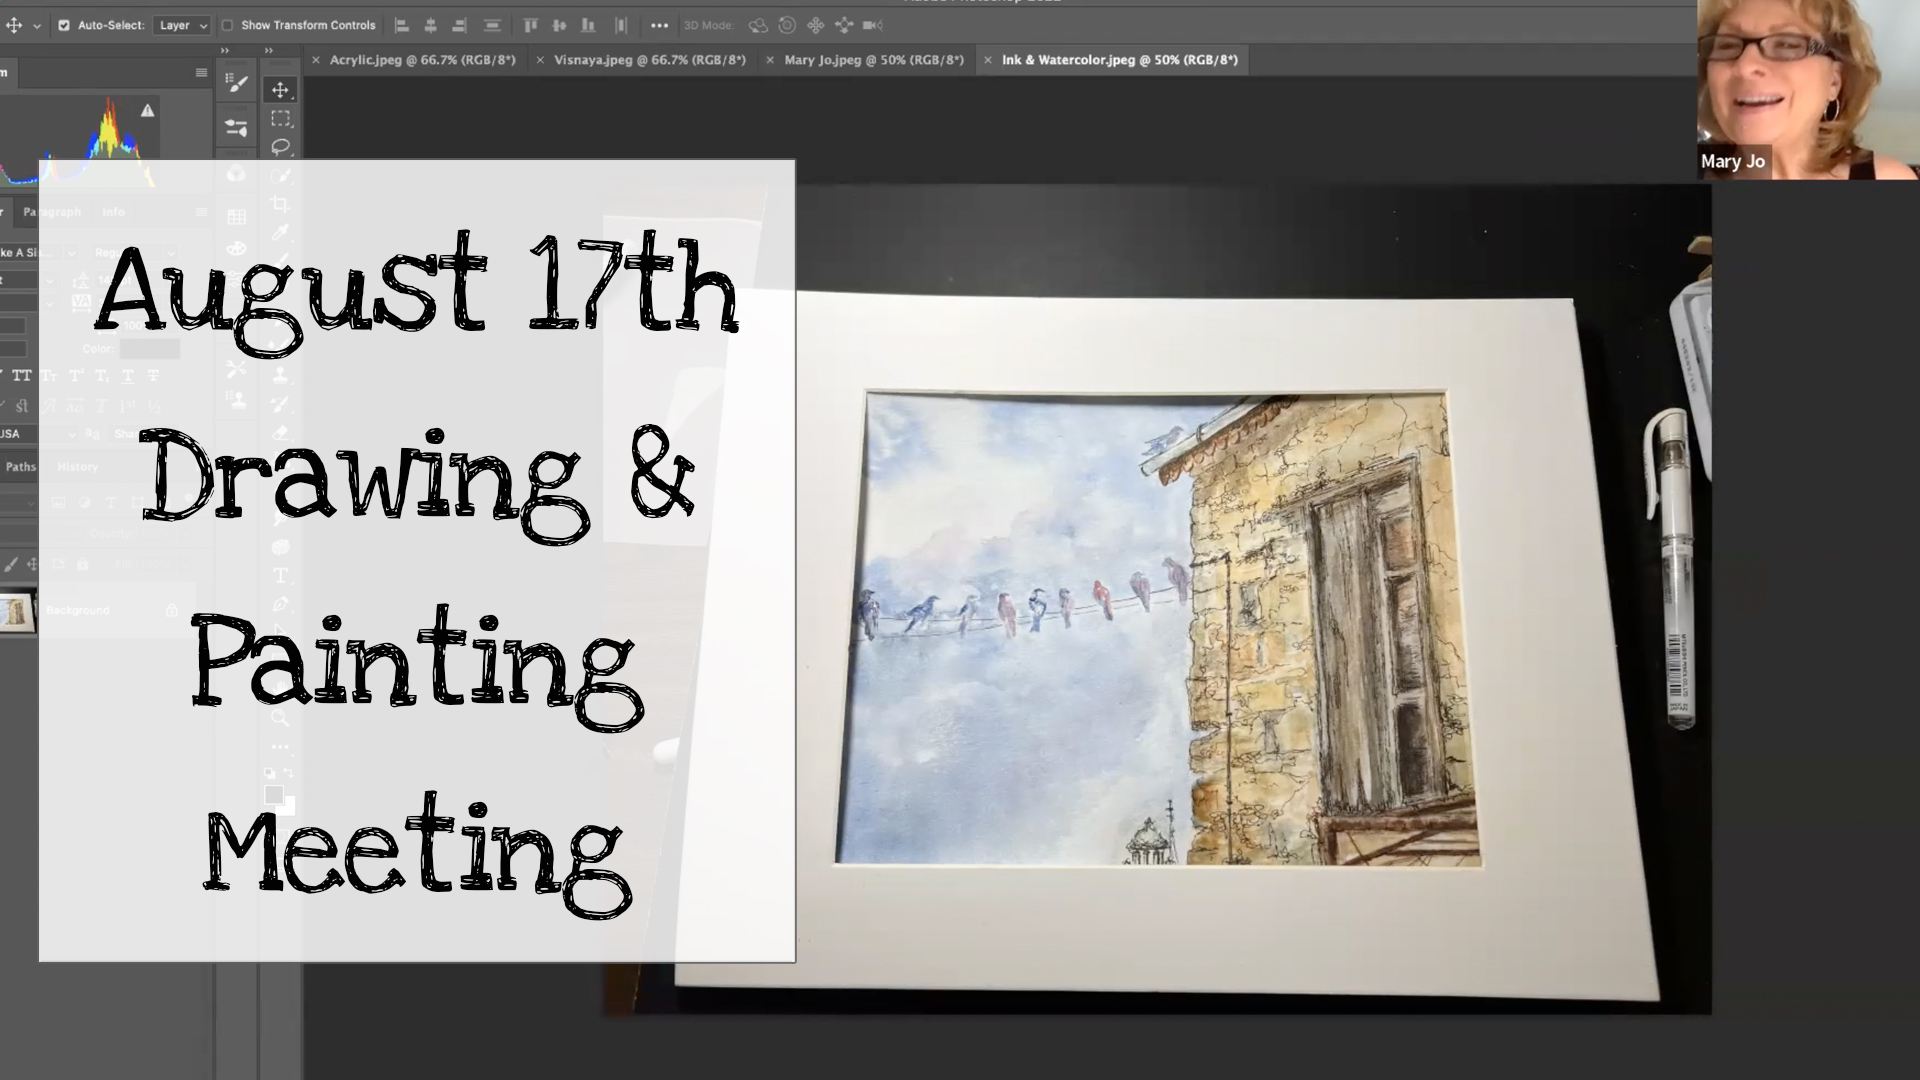Switch to the Mary Jo.jpeg document tab
The width and height of the screenshot is (1920, 1080).
tap(874, 60)
